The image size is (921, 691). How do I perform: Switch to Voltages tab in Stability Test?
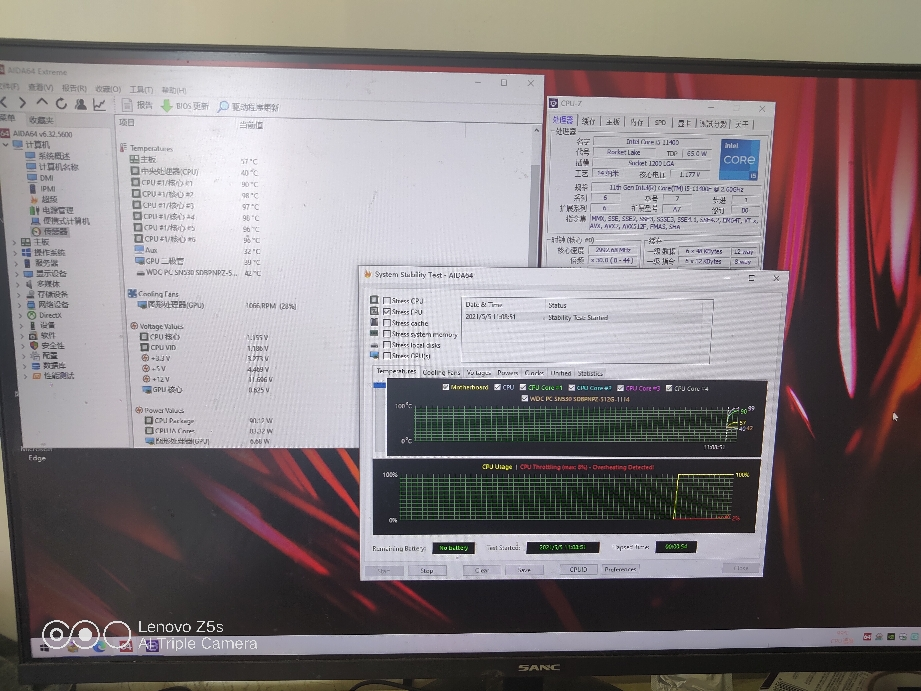point(479,373)
